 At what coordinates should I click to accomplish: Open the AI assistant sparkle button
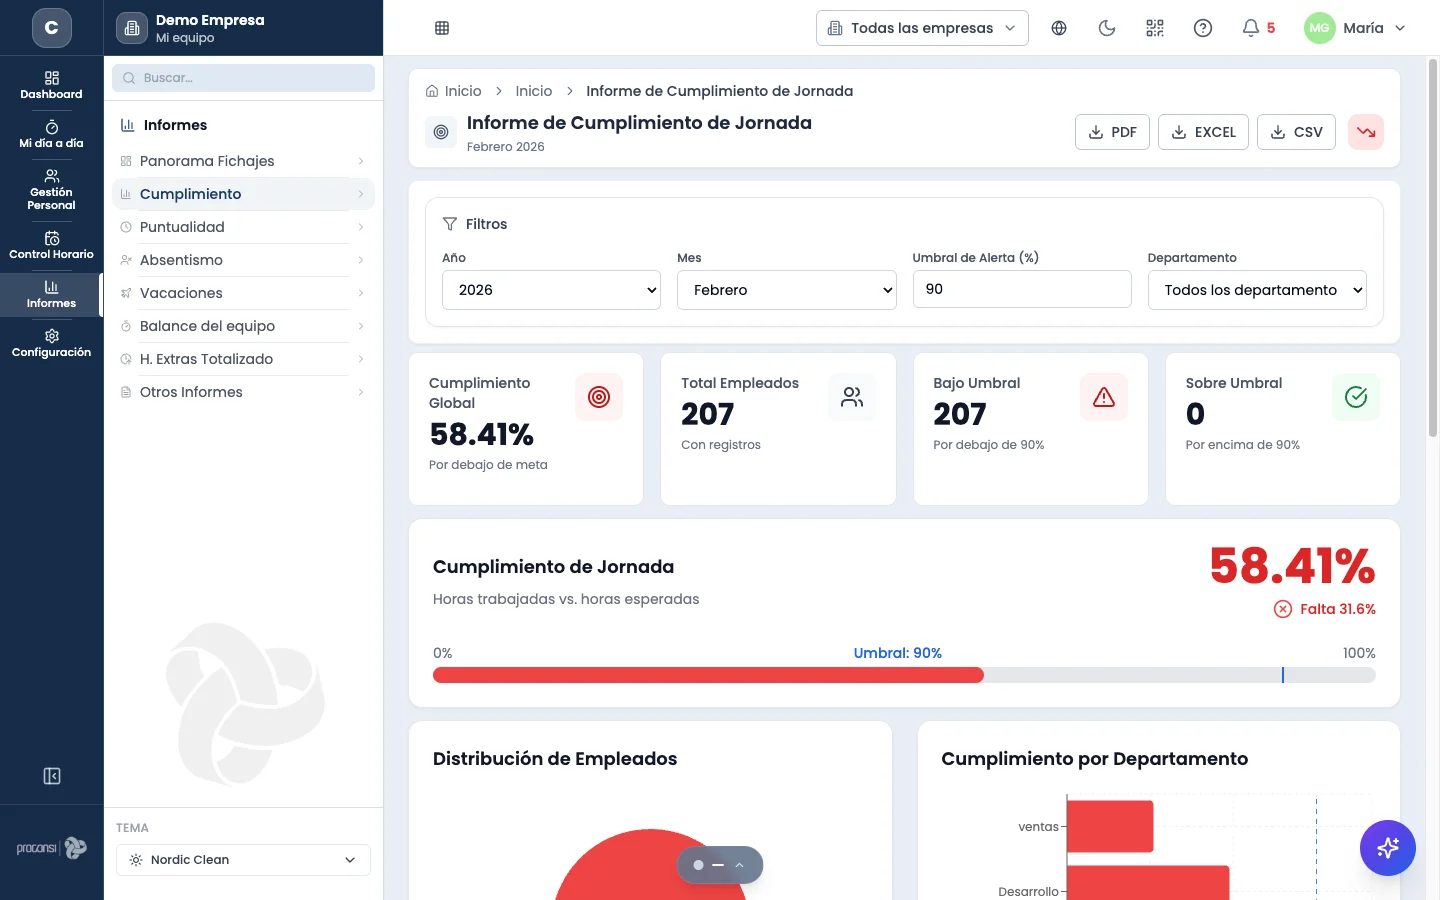(x=1388, y=848)
